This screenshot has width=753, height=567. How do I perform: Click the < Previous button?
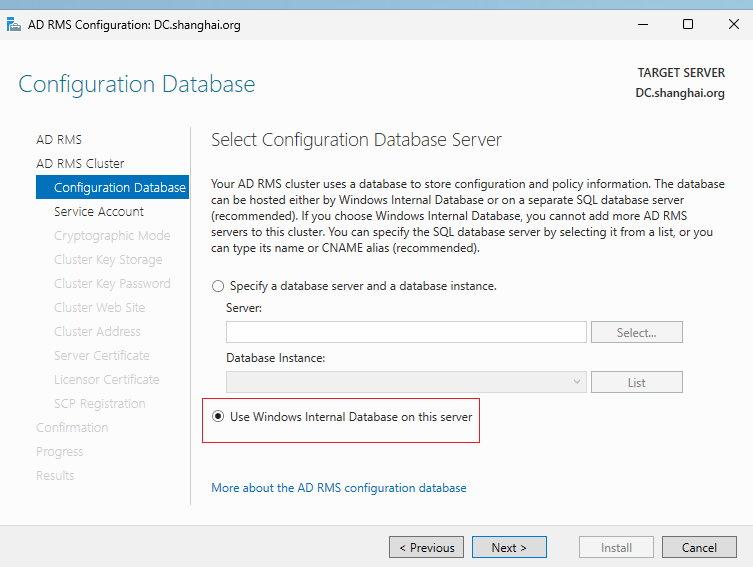click(x=426, y=547)
